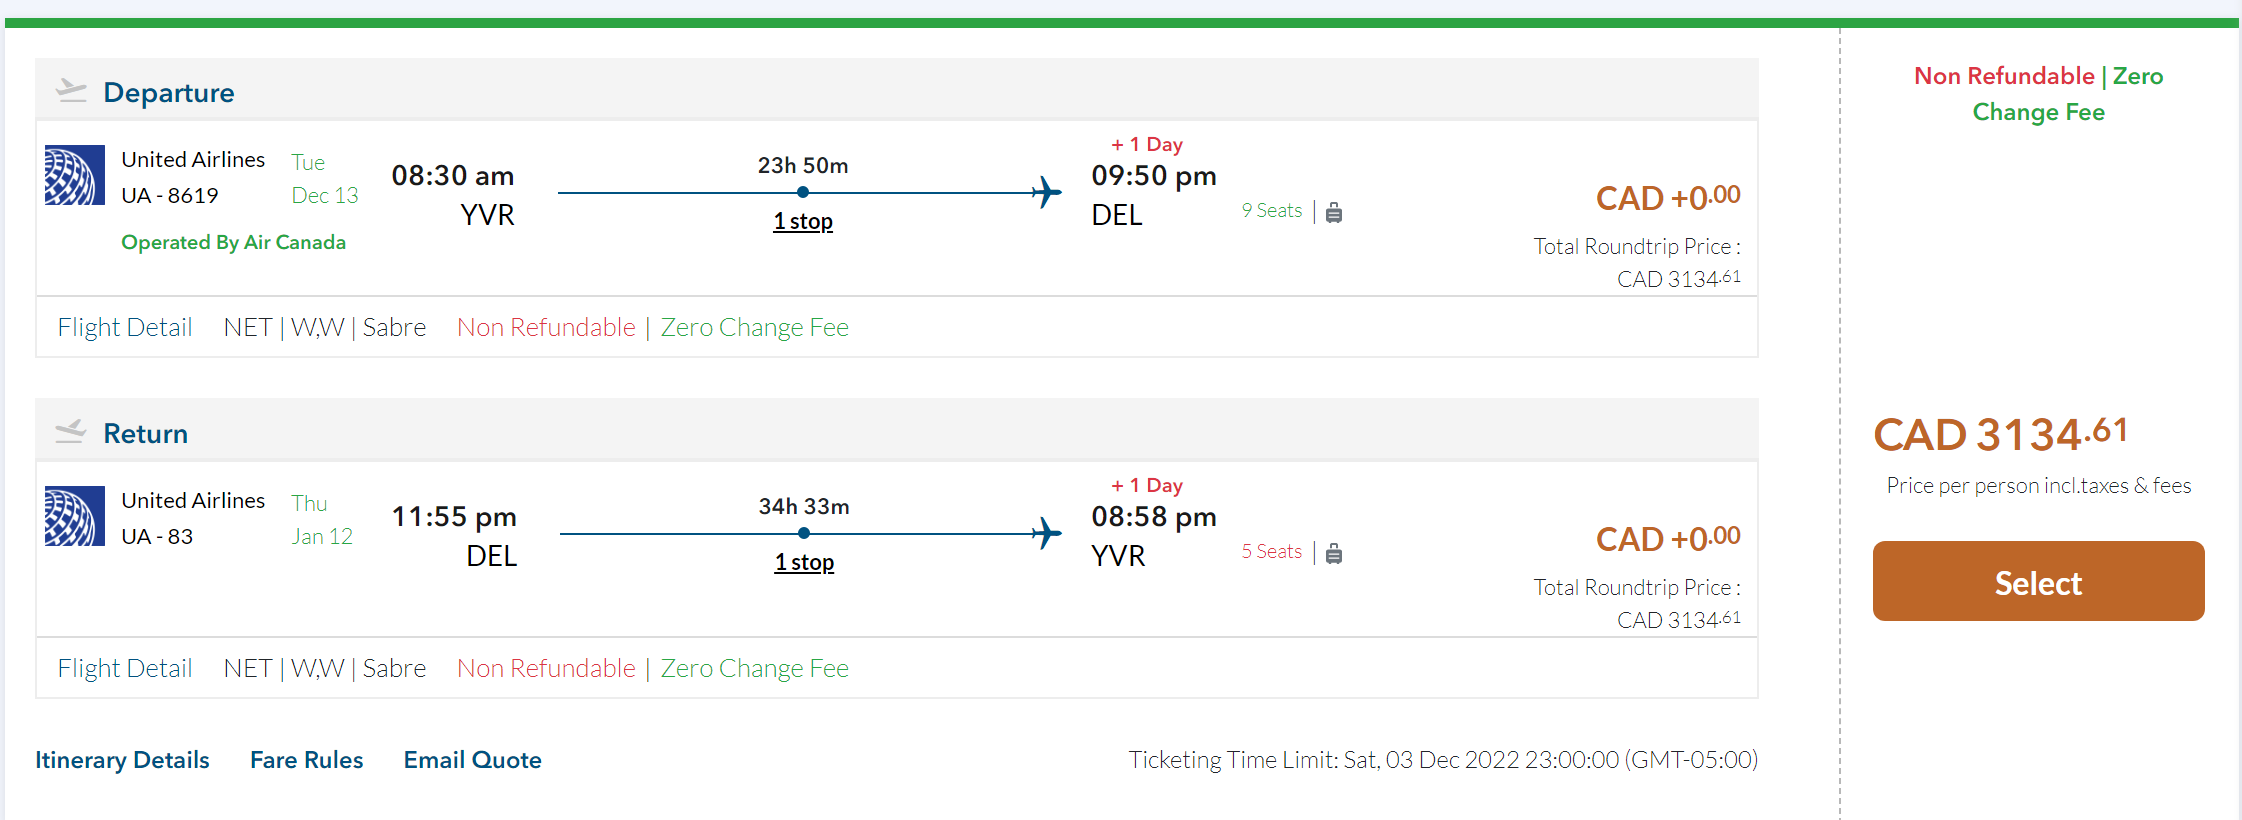Screen dimensions: 2242x820
Task: Click the departure Zero Change Fee text
Action: 754,327
